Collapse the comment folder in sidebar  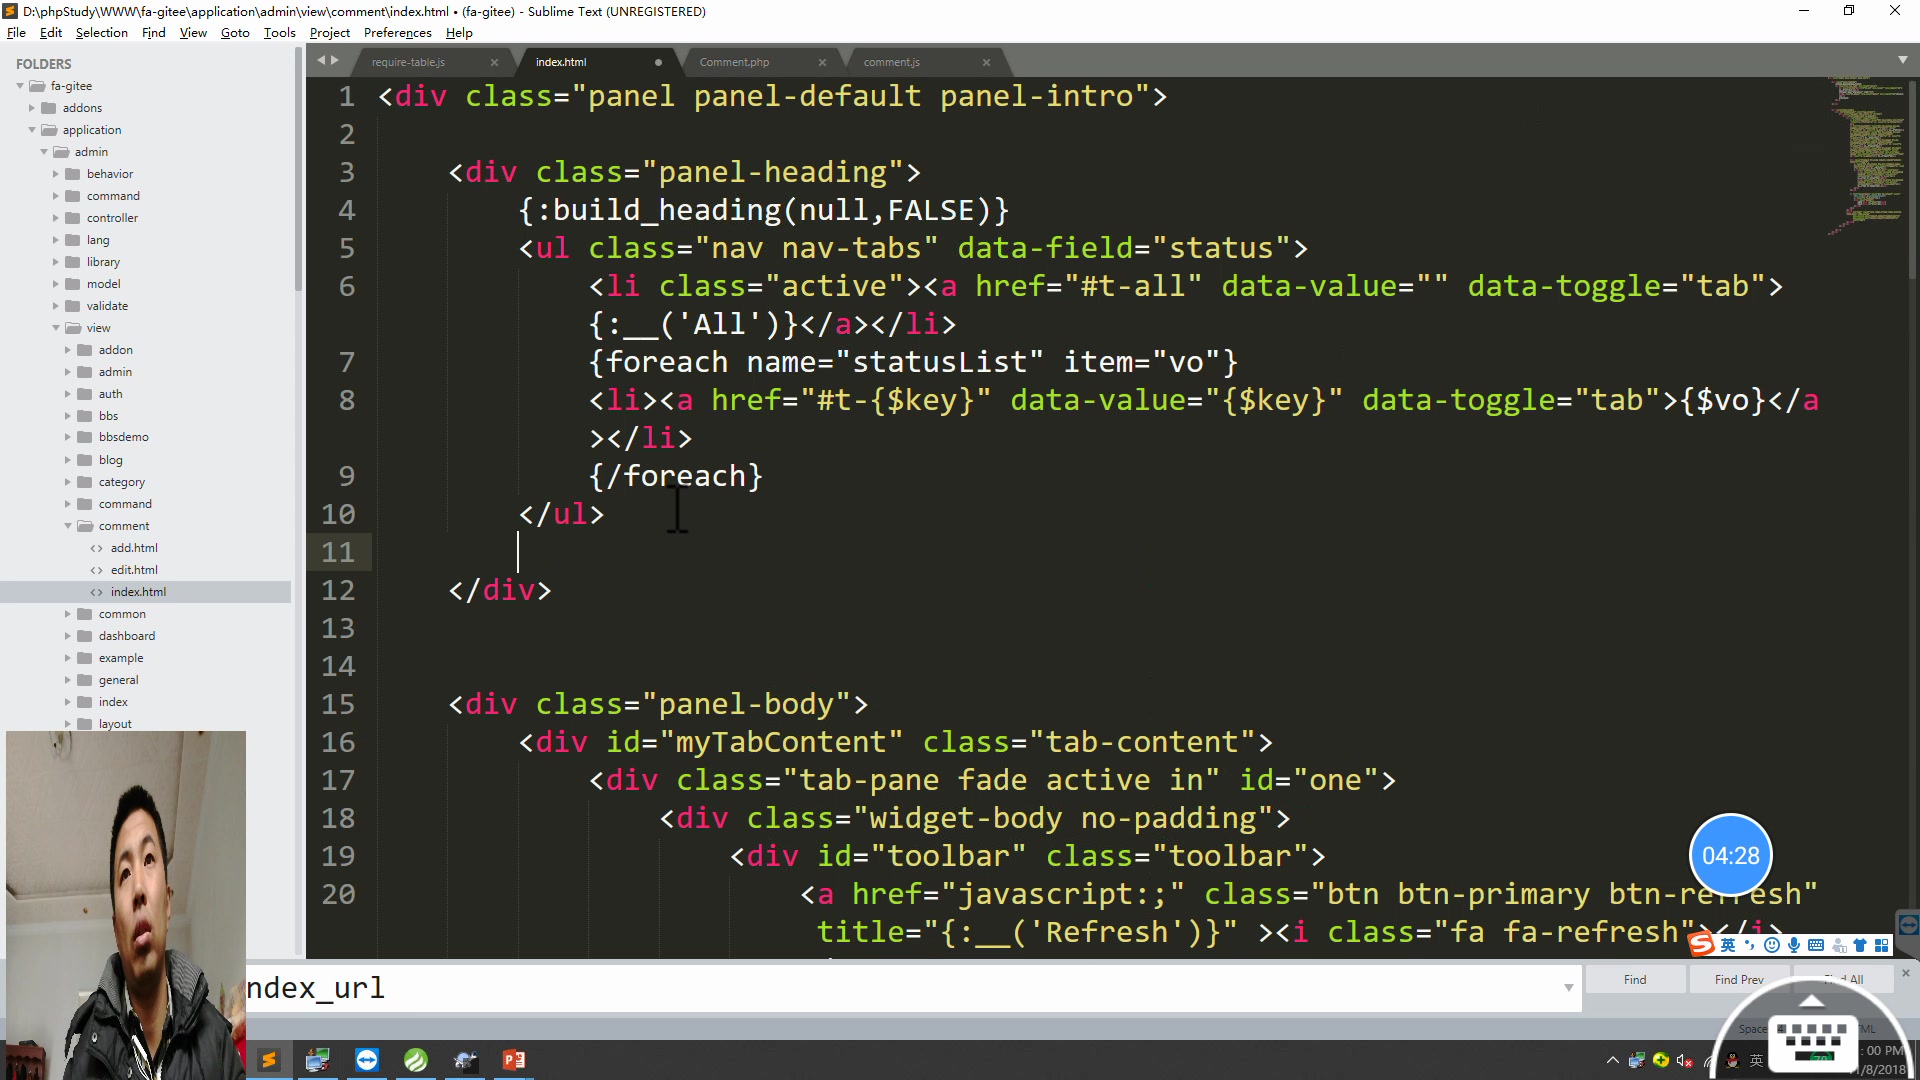click(69, 526)
